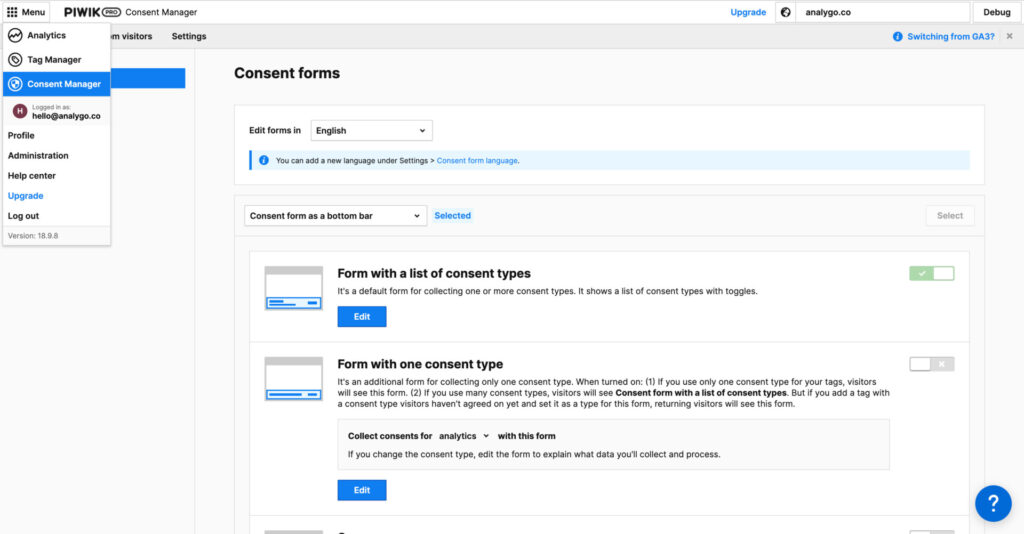This screenshot has height=534, width=1024.
Task: Click the Analytics chart icon
Action: coord(15,35)
